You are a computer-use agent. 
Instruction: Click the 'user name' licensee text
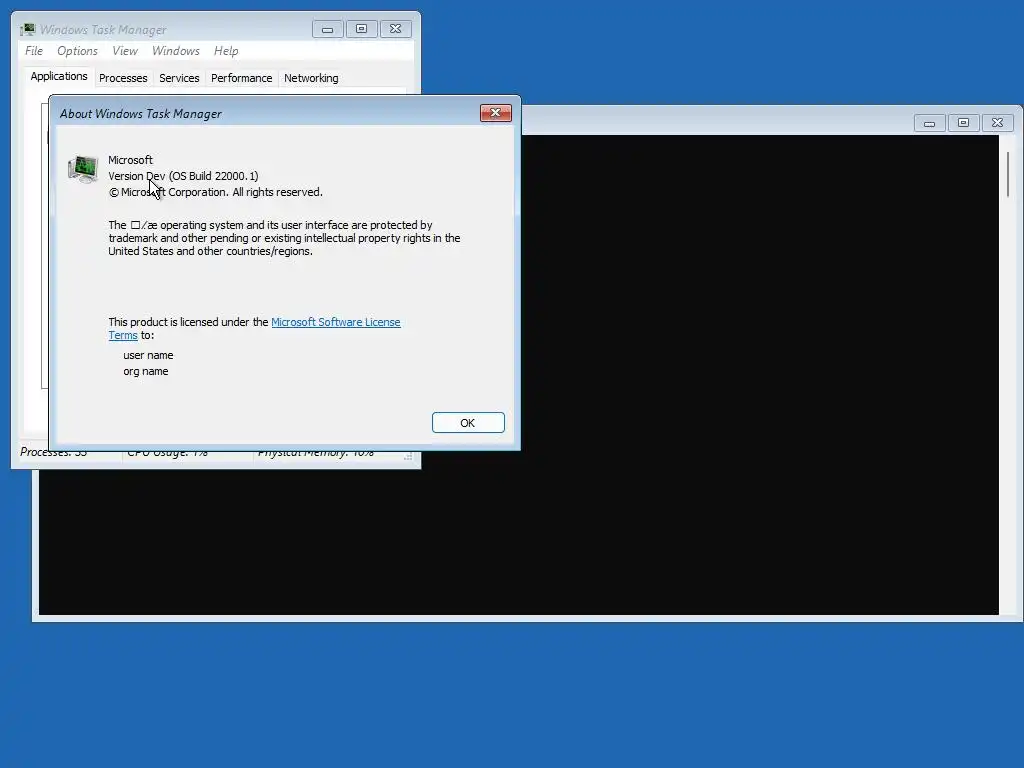pos(148,355)
